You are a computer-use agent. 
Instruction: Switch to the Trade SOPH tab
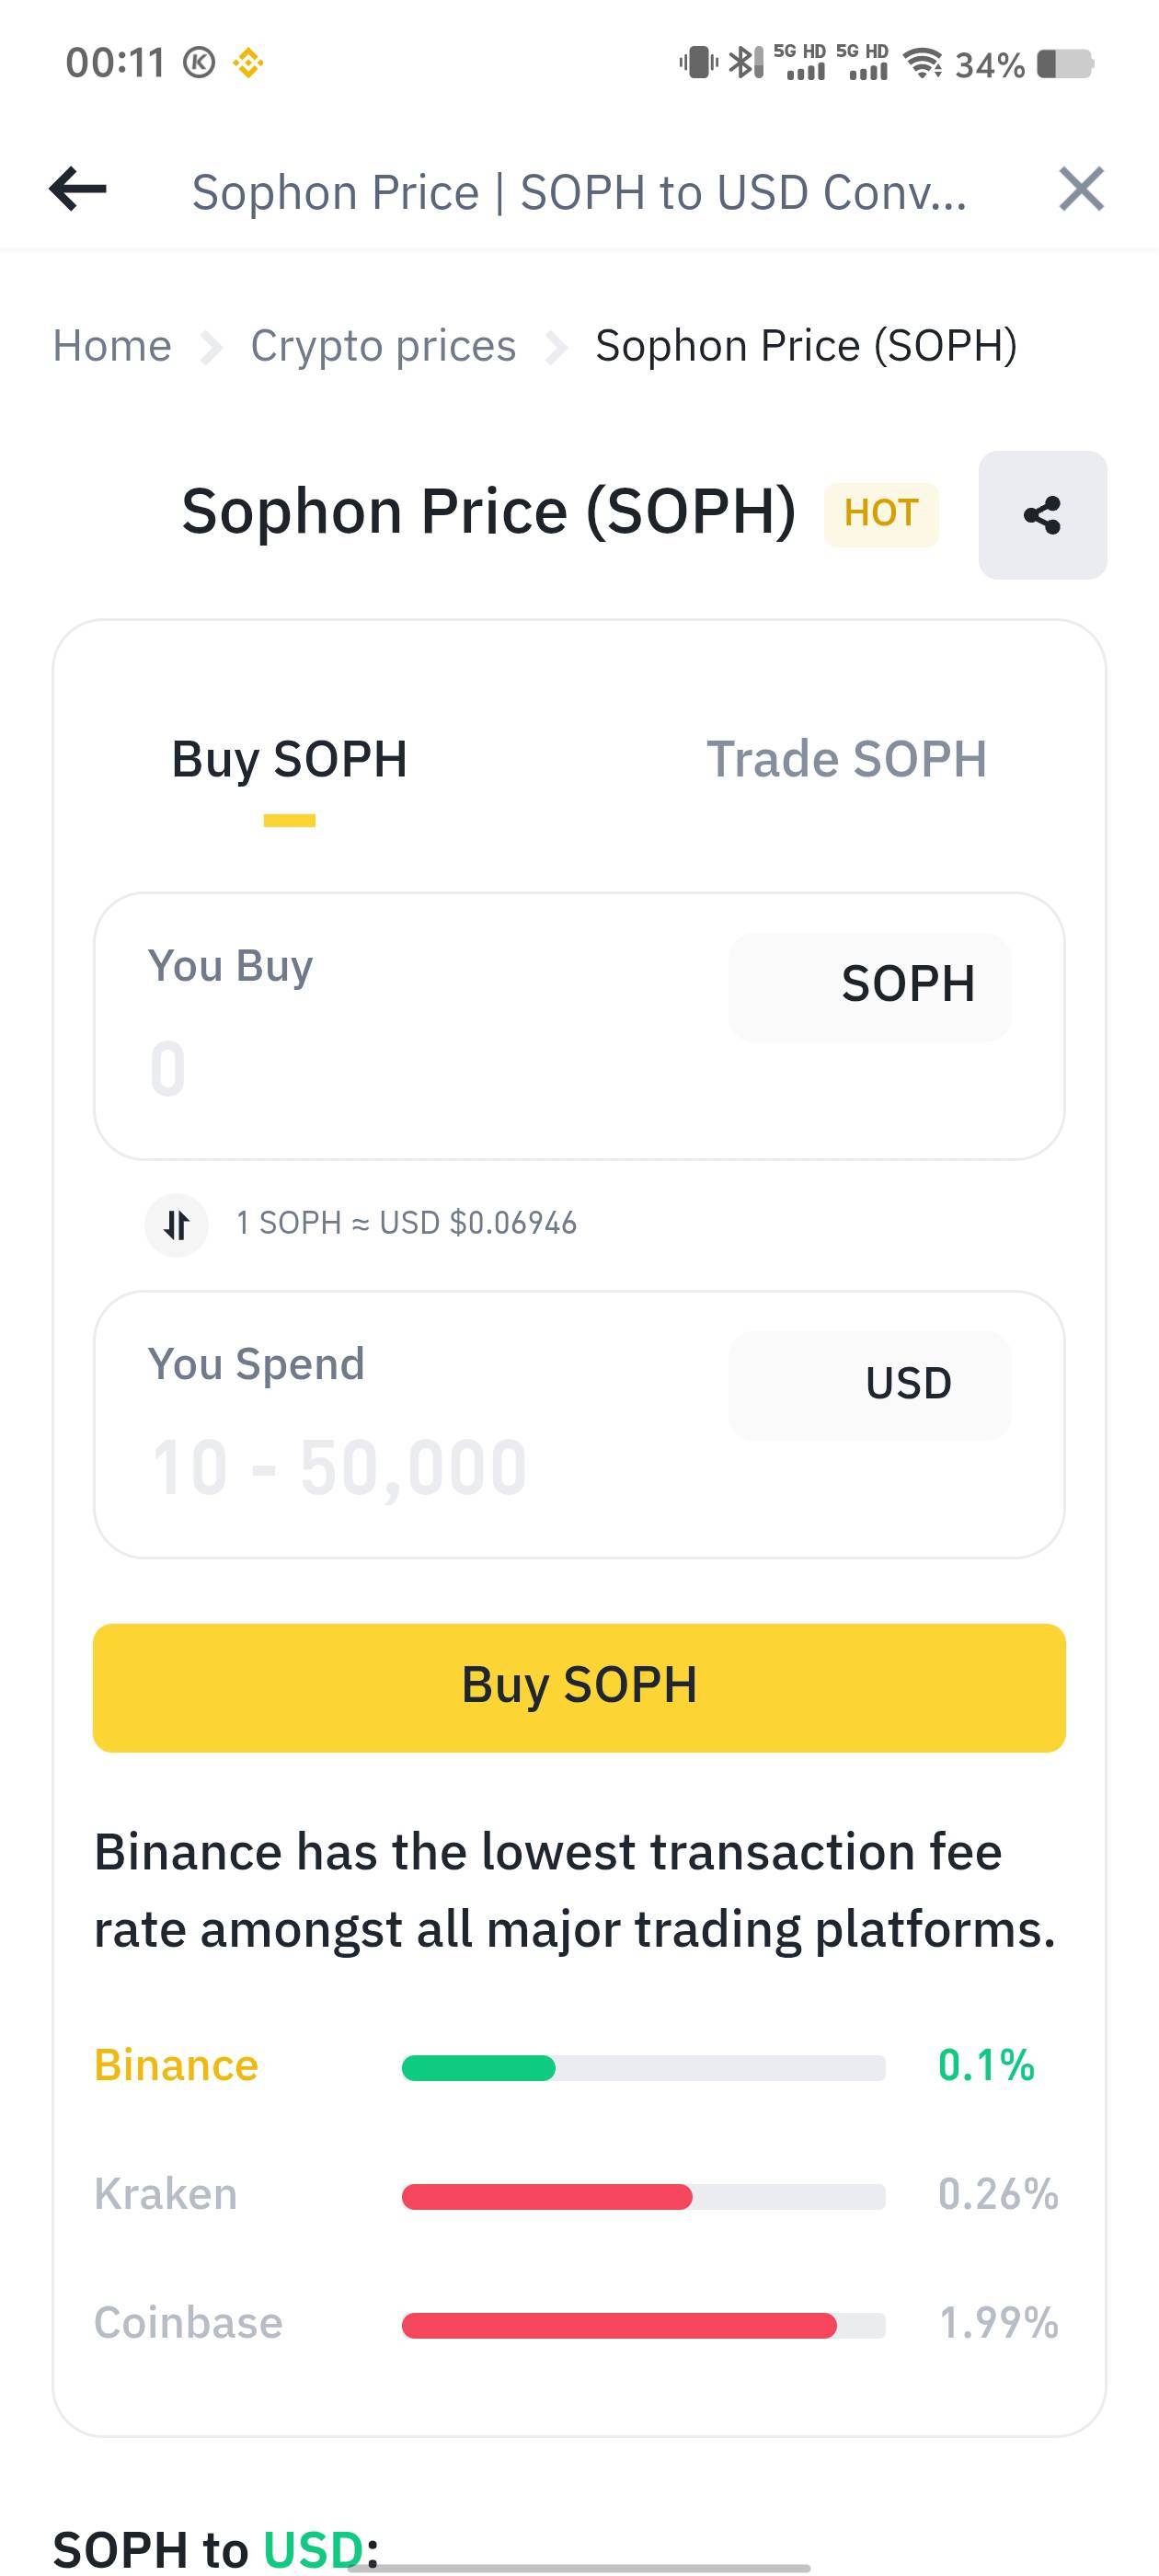click(x=846, y=760)
